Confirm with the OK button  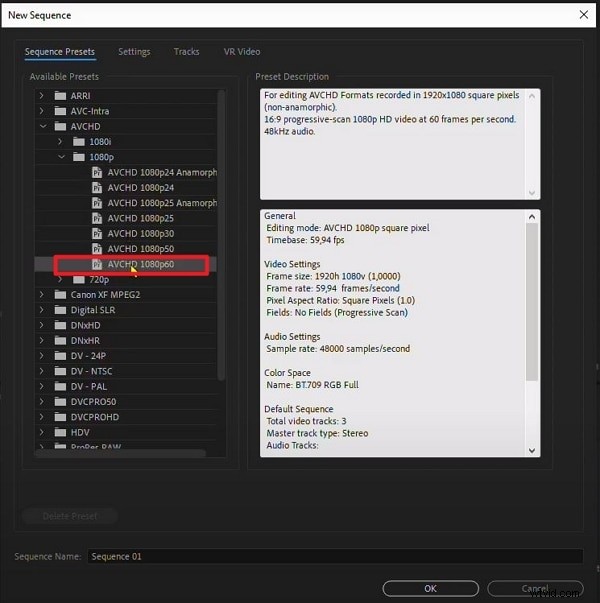coord(430,588)
